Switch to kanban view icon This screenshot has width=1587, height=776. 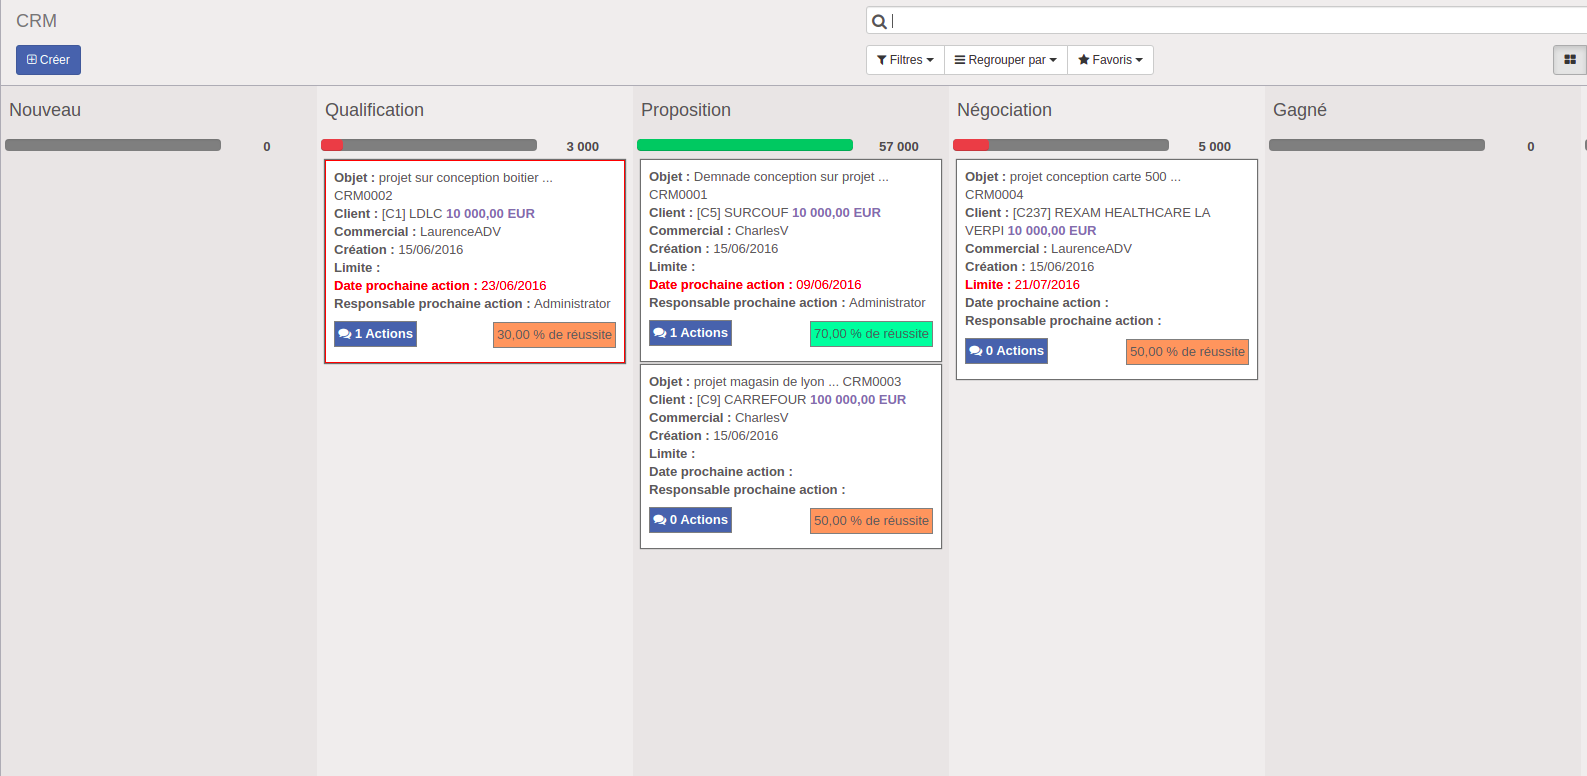pos(1569,60)
